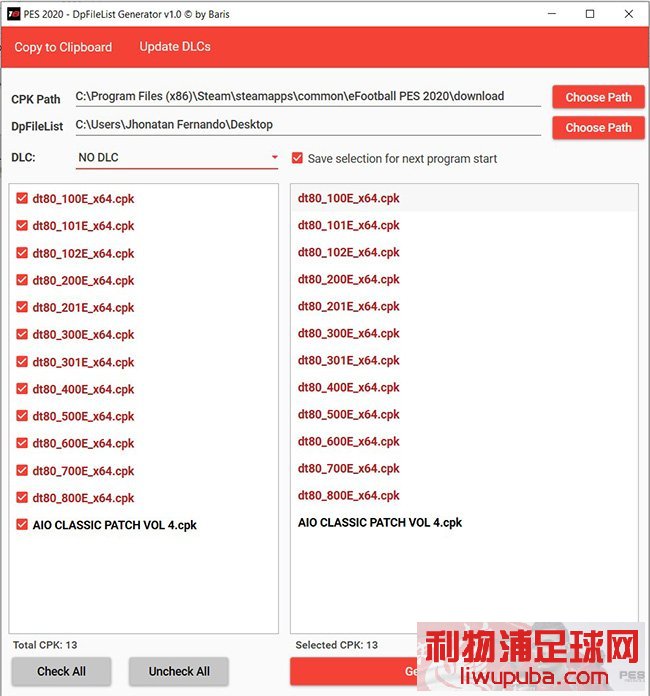Click the PES app icon in title bar

pos(13,14)
